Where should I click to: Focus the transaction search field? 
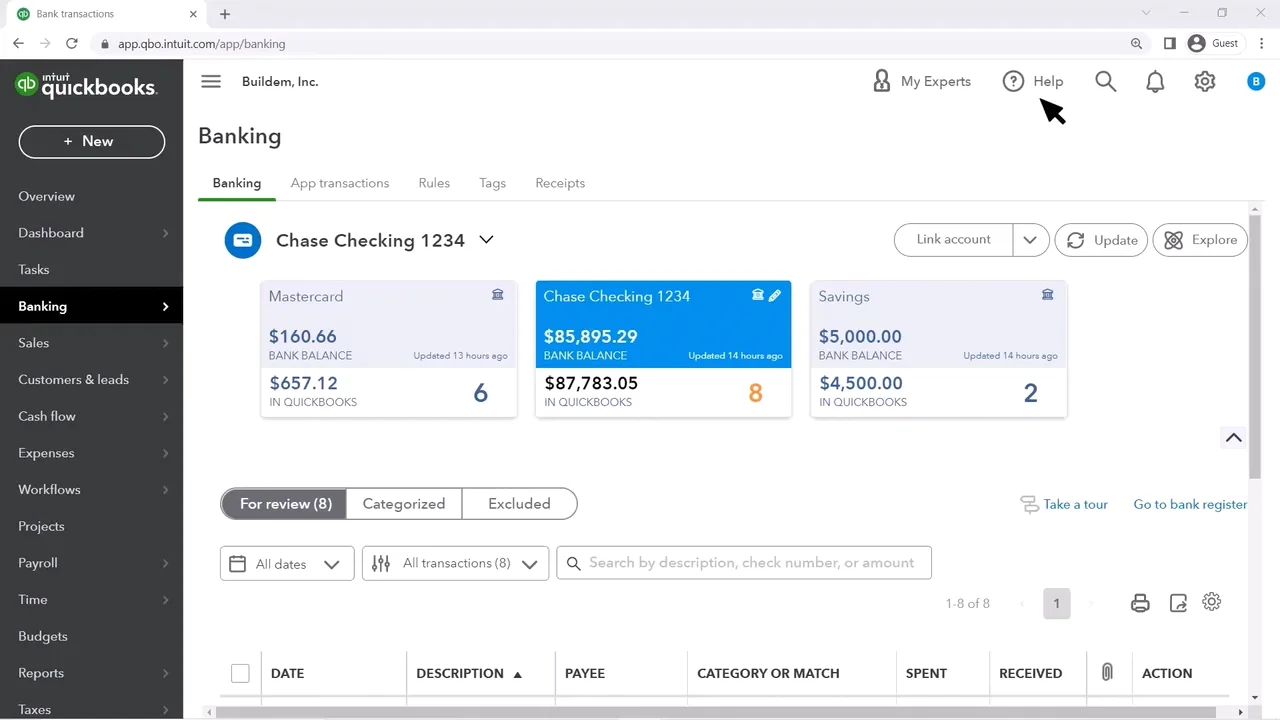coord(744,563)
